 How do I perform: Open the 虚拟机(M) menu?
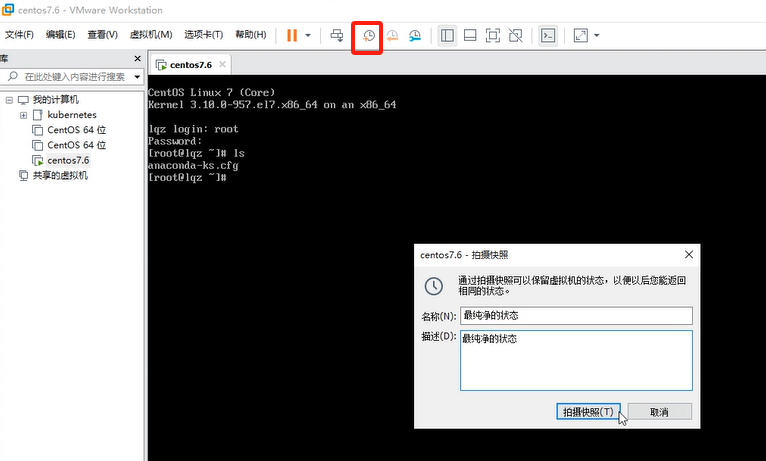[150, 35]
